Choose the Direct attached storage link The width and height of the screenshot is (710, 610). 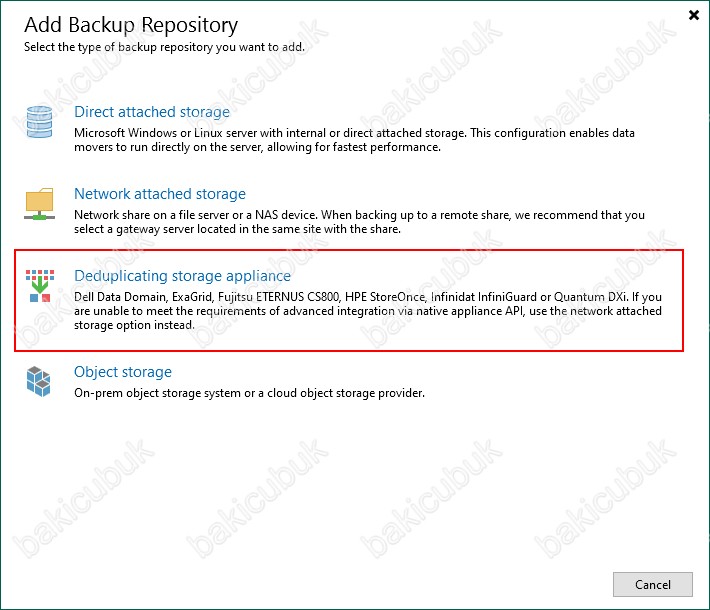pyautogui.click(x=152, y=112)
